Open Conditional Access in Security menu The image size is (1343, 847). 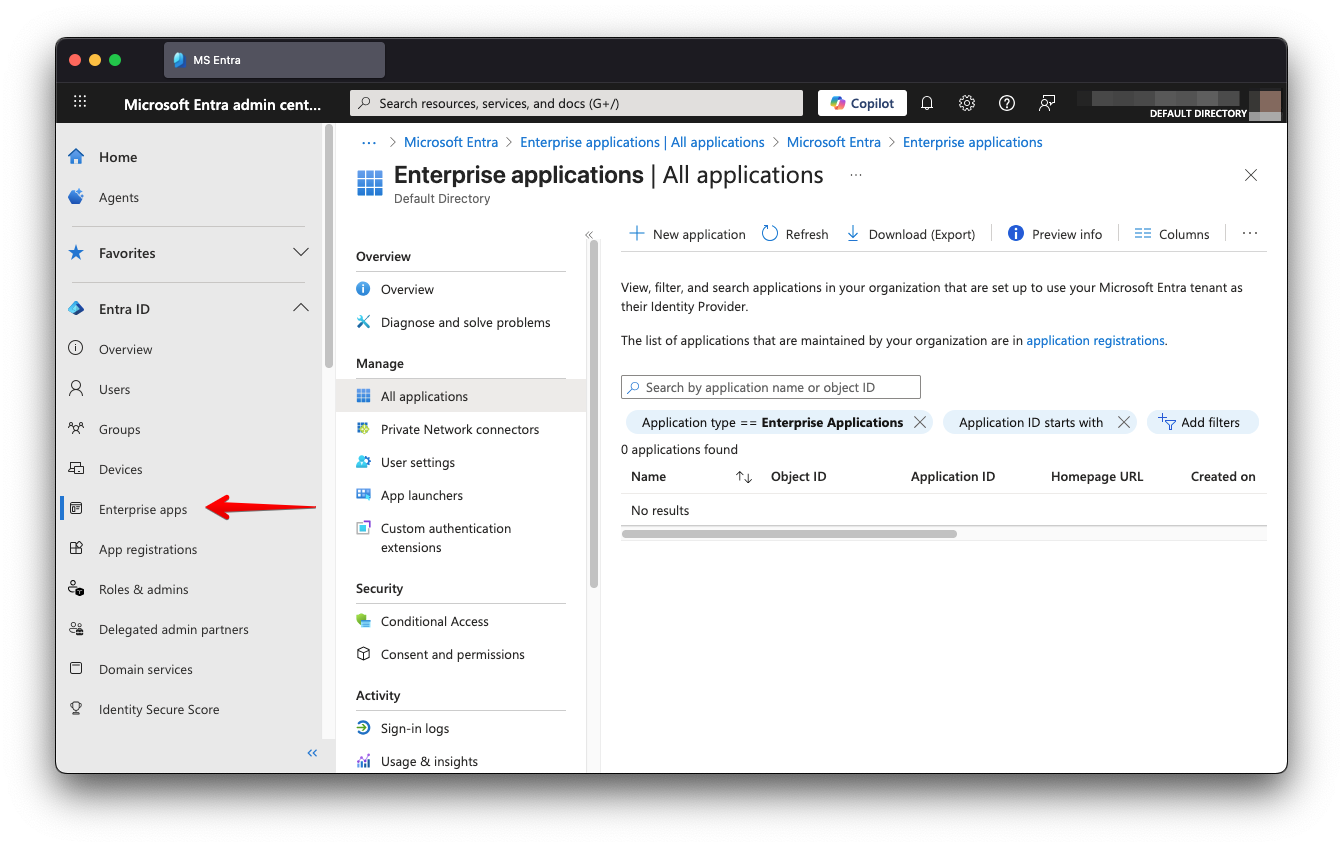click(x=434, y=621)
